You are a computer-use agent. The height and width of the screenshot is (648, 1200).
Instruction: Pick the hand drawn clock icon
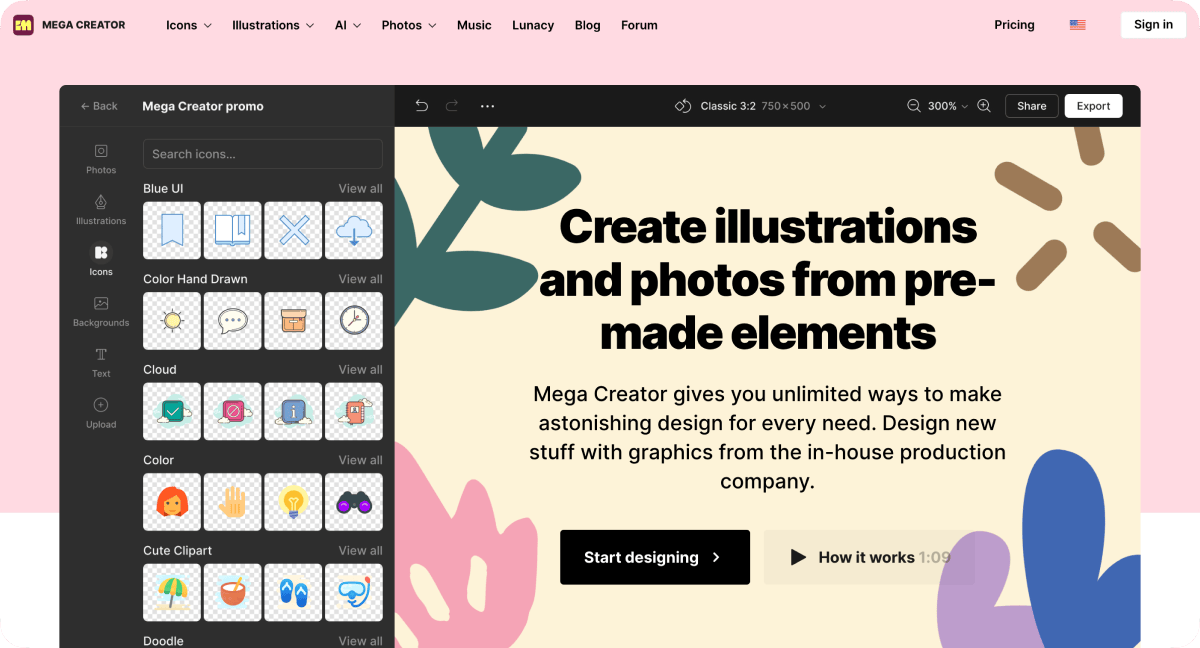click(354, 321)
